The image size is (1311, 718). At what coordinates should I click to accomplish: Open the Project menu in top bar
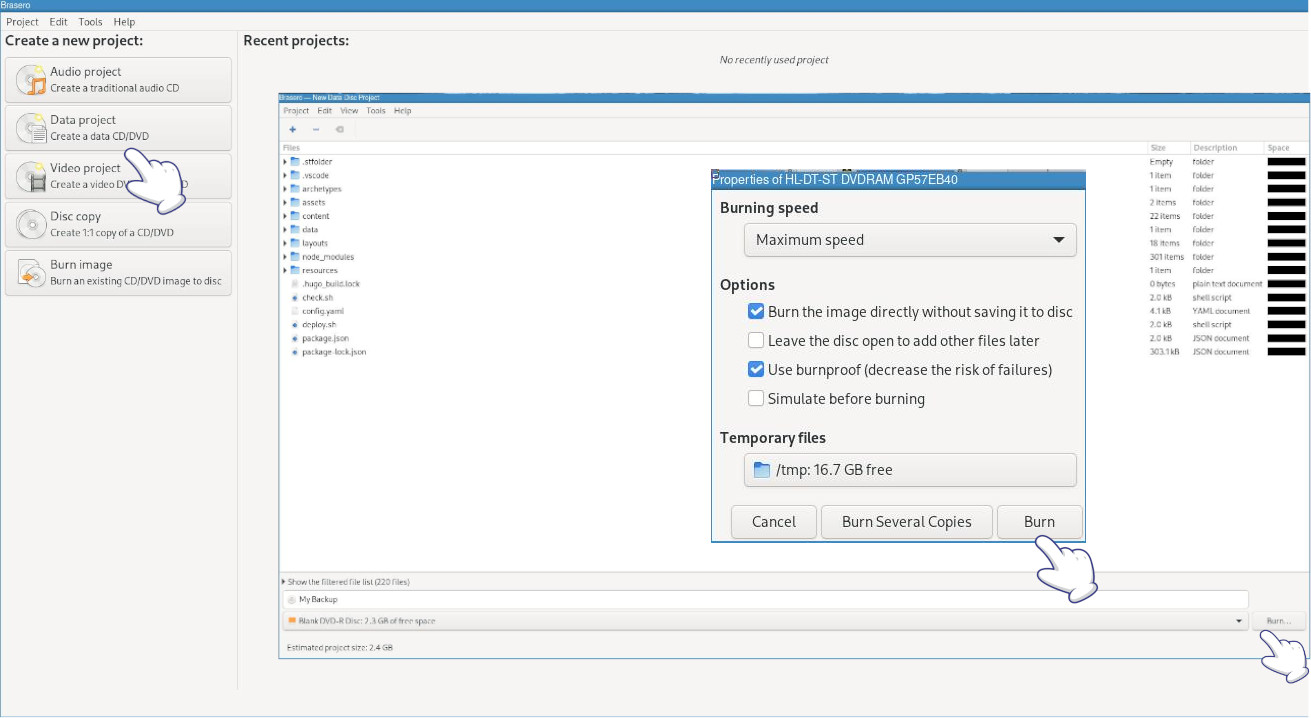(22, 22)
